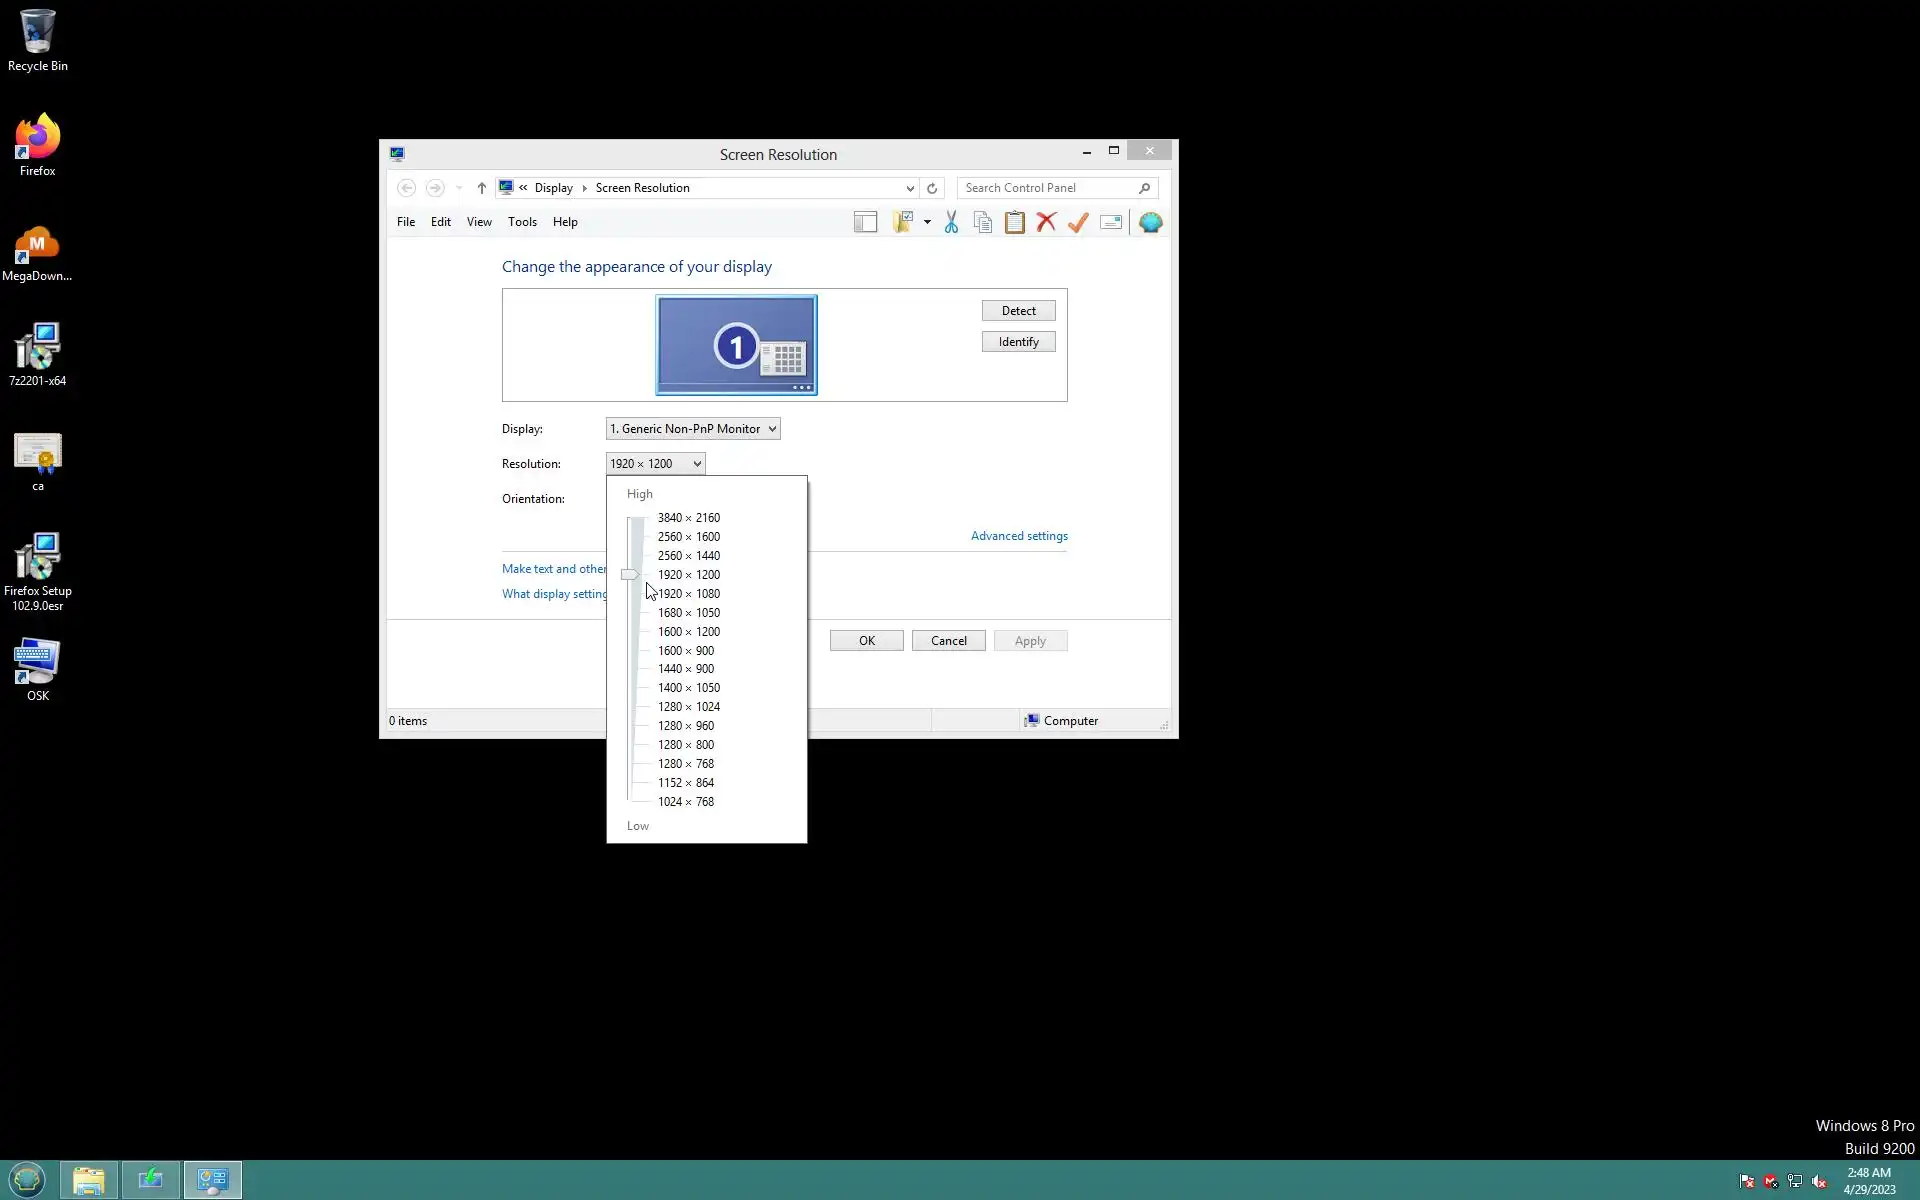This screenshot has width=1920, height=1200.
Task: Choose 3840 × 2160 resolution option
Action: pyautogui.click(x=688, y=518)
